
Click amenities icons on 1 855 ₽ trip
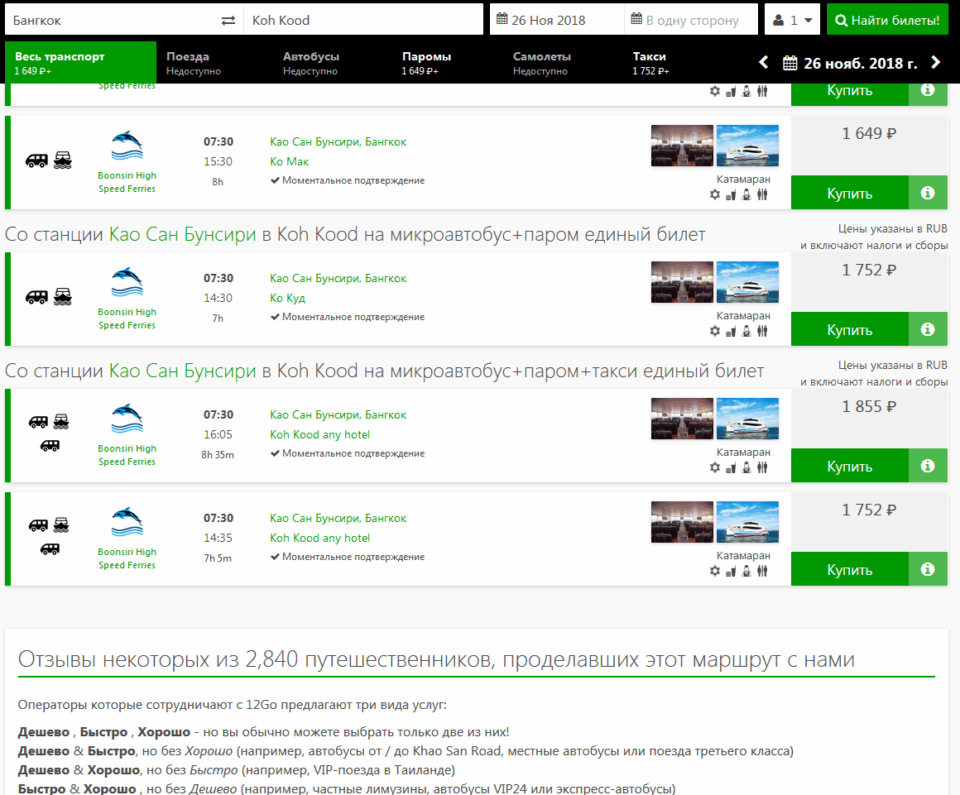pyautogui.click(x=738, y=468)
